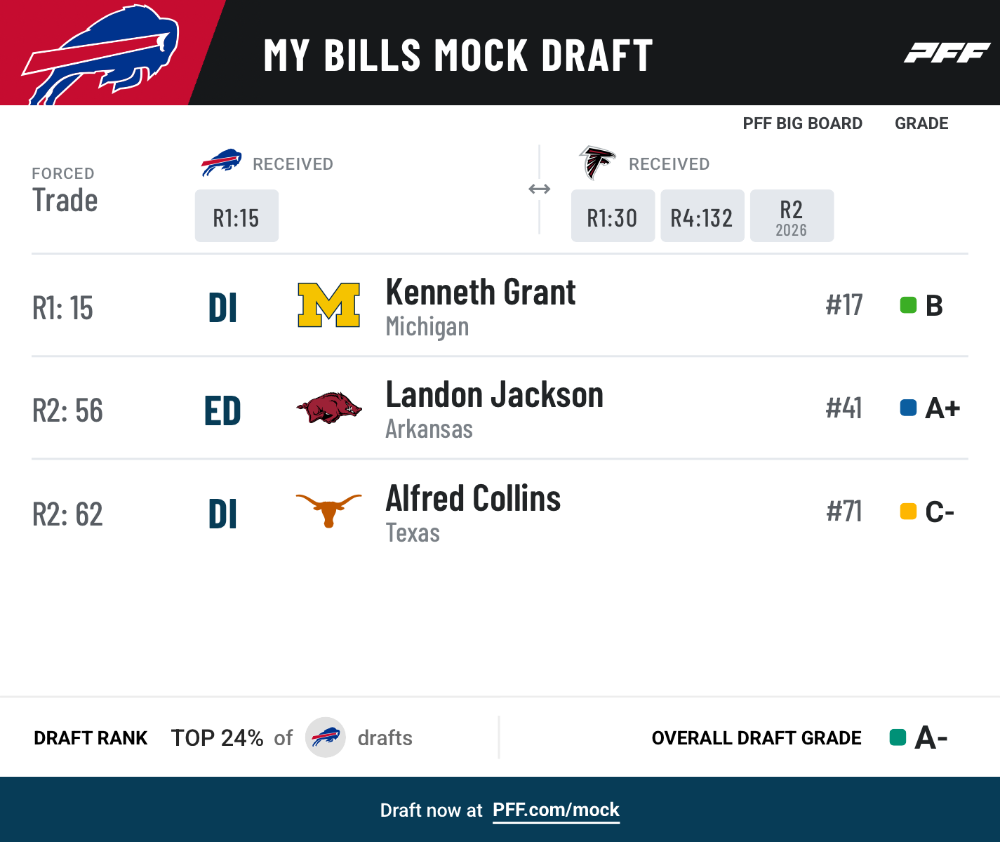Select the R2 2026 pick chip

[791, 216]
